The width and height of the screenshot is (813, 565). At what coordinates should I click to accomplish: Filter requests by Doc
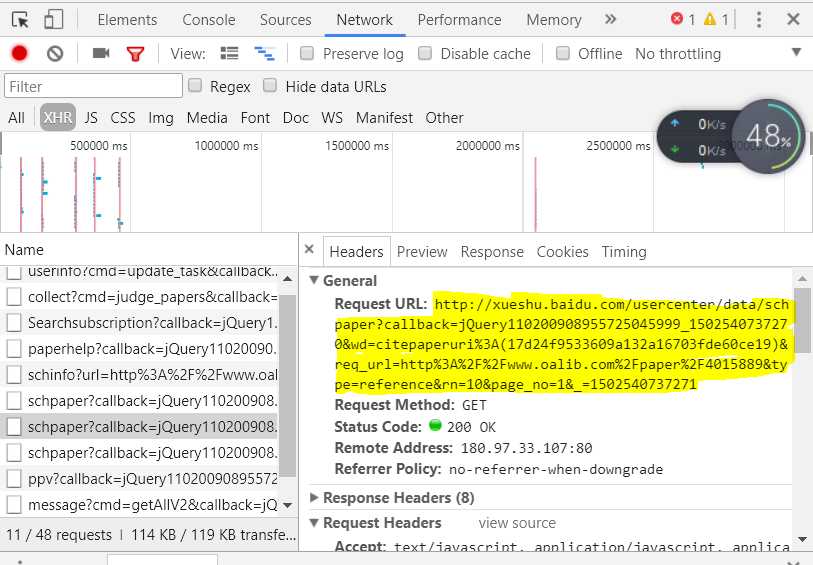pos(296,118)
